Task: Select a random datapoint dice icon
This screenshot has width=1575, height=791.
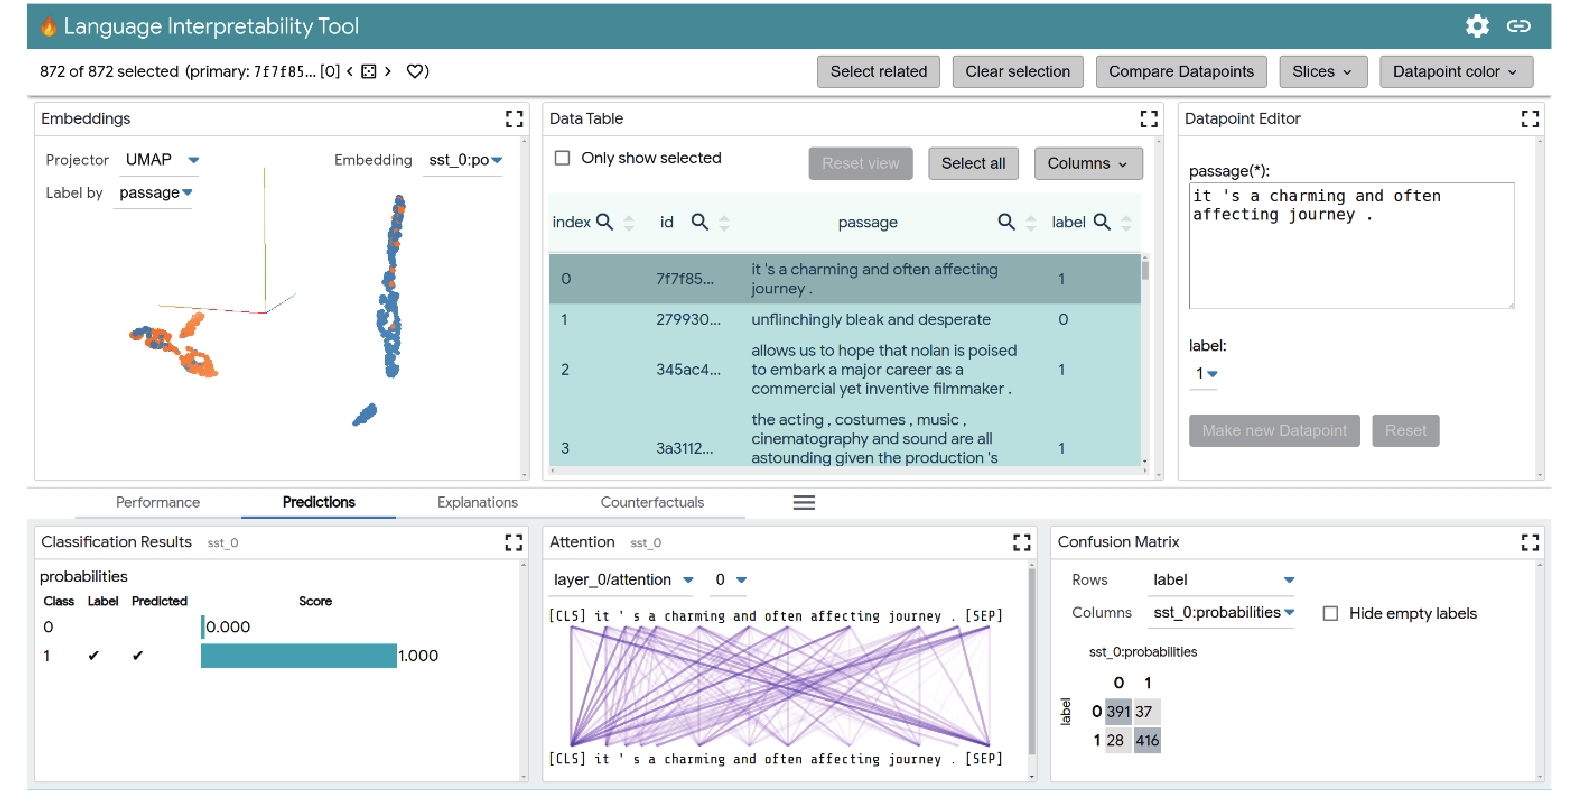Action: [368, 71]
